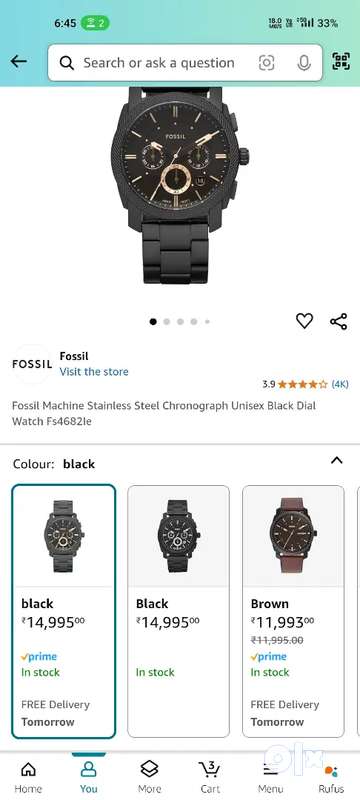Go to Home in bottom navigation
This screenshot has height=800, width=360.
pyautogui.click(x=28, y=777)
